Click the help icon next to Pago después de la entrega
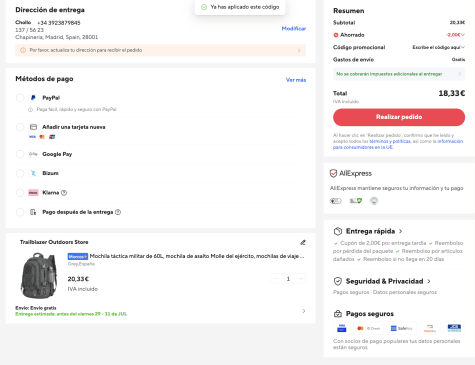The width and height of the screenshot is (475, 365). [x=118, y=212]
